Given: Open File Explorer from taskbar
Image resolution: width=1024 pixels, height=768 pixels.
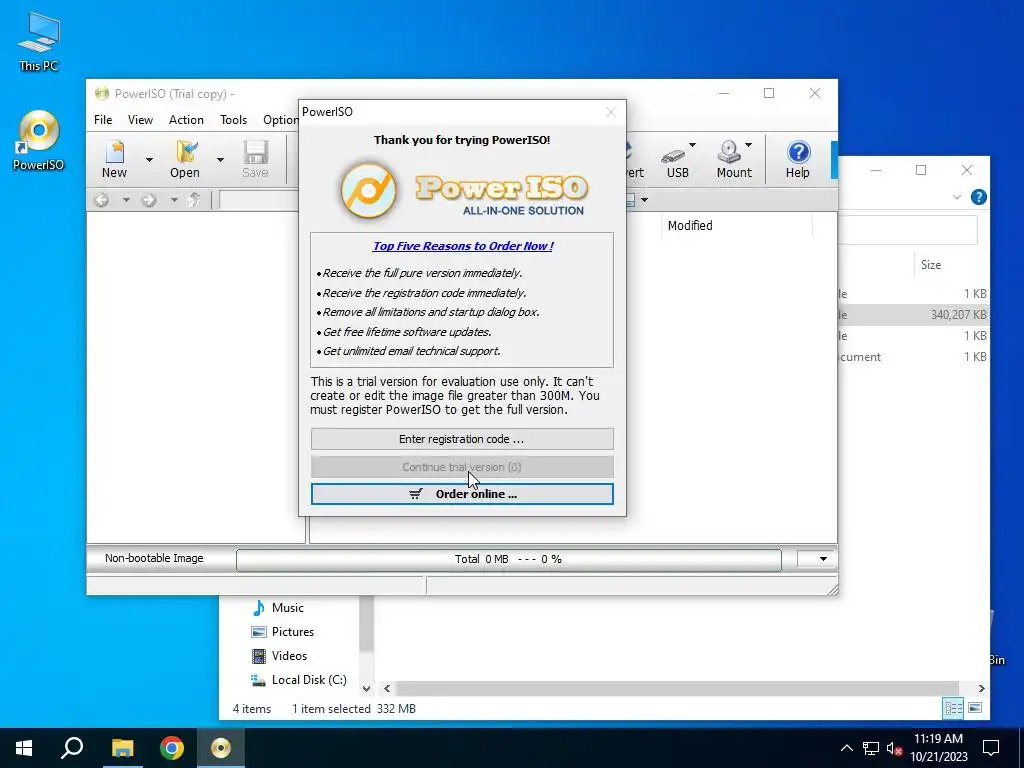Looking at the screenshot, I should tap(122, 748).
